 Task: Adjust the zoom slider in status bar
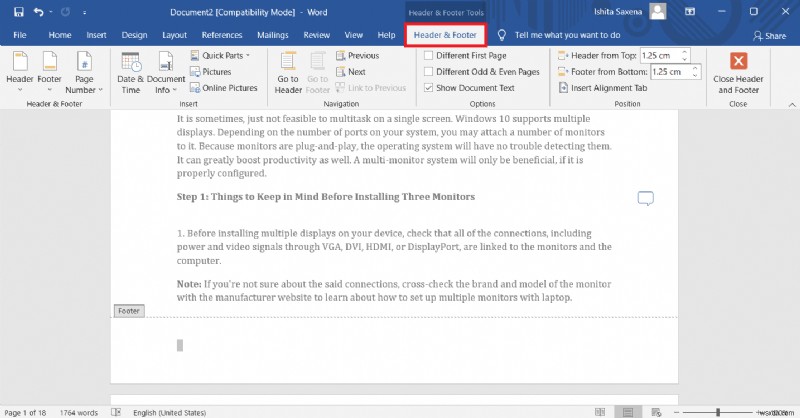717,412
